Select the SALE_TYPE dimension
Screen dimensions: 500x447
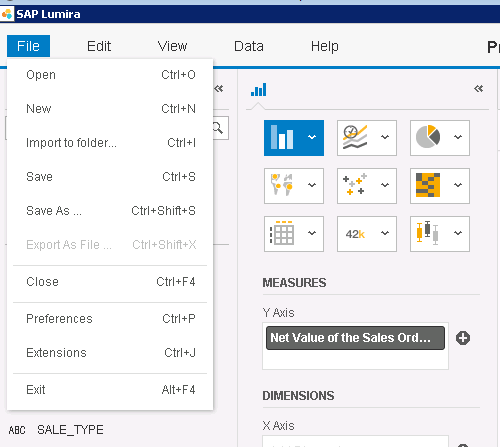(70, 430)
